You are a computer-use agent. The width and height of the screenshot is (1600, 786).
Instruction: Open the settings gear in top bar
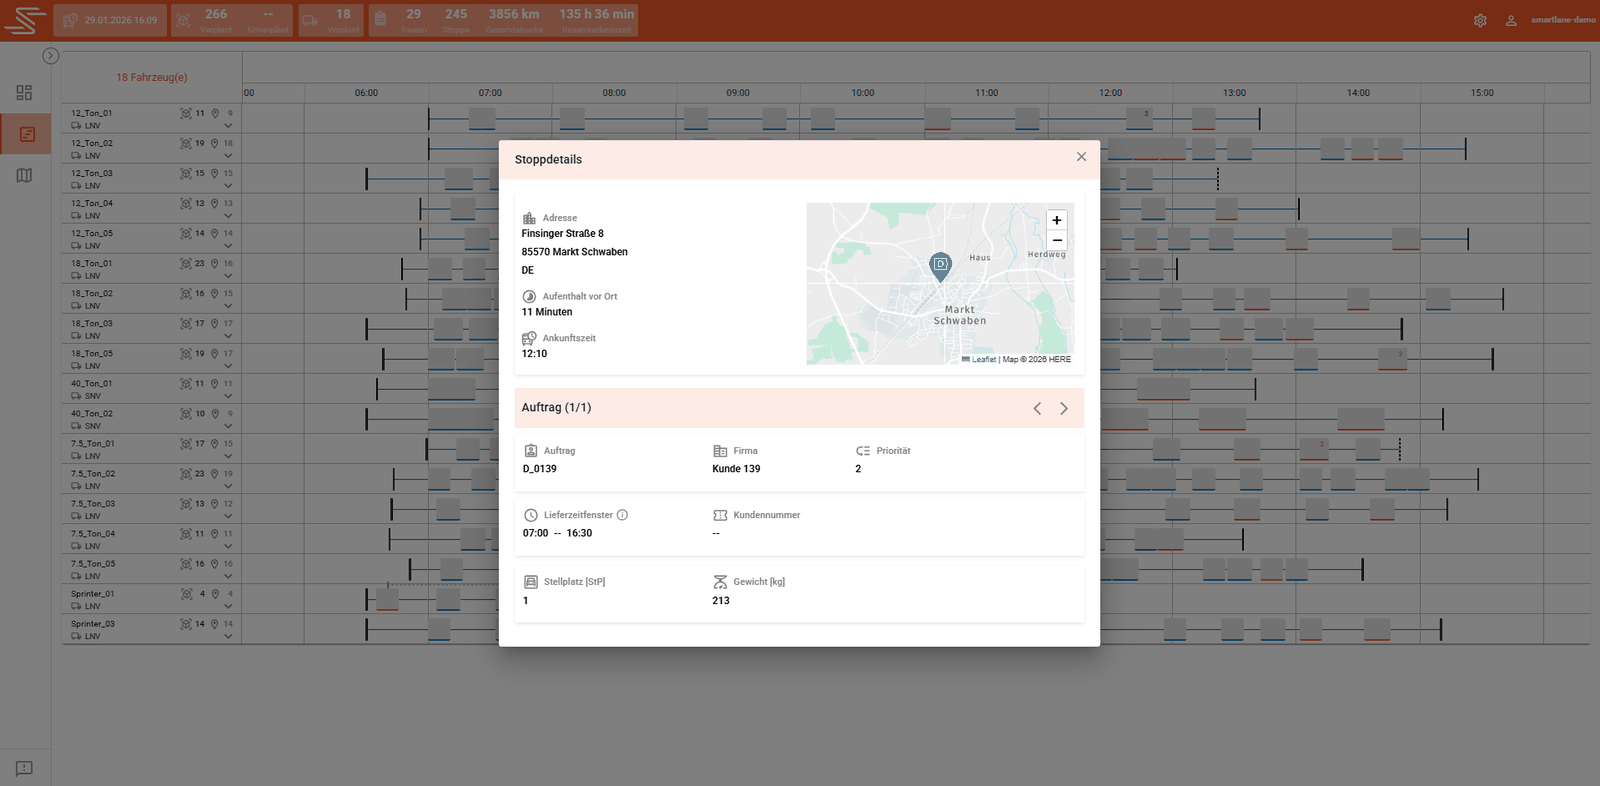(1480, 20)
